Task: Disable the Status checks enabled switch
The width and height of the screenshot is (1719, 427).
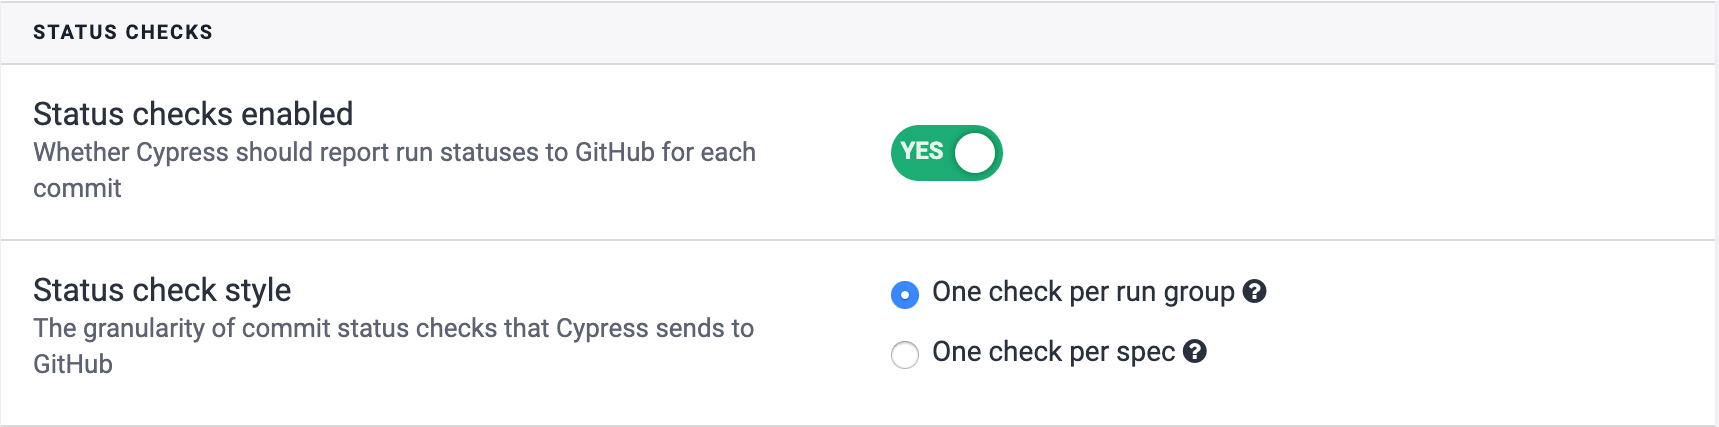Action: point(946,153)
